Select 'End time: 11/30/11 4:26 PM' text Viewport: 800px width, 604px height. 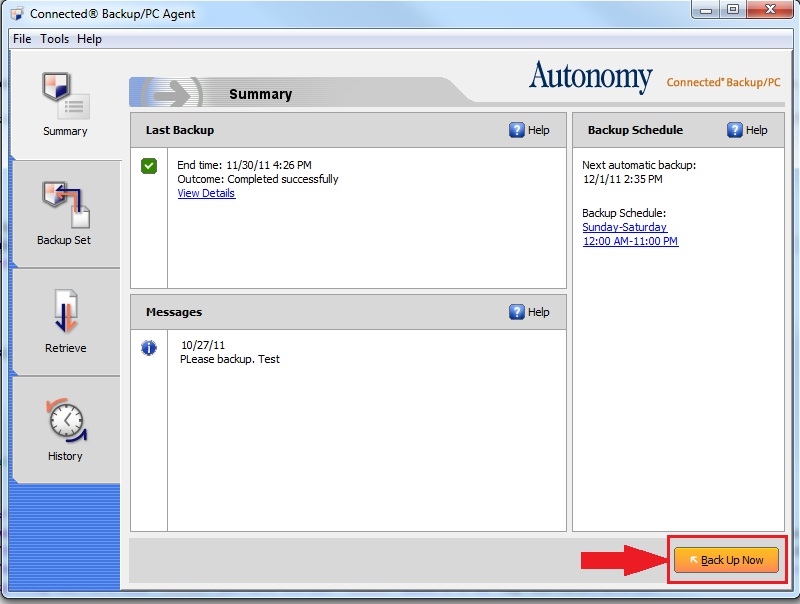coord(244,165)
